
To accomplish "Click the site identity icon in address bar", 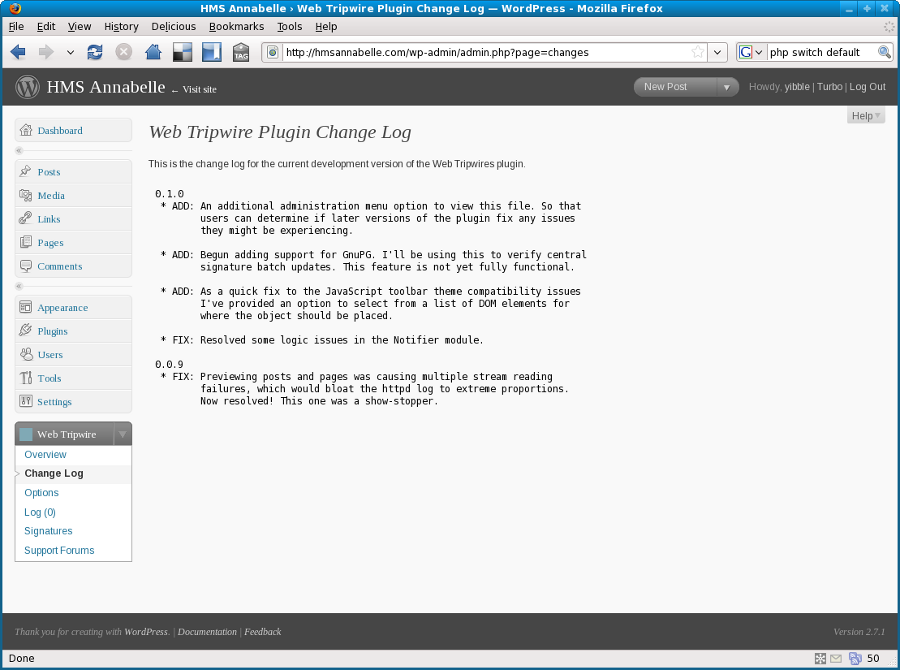I will (273, 52).
